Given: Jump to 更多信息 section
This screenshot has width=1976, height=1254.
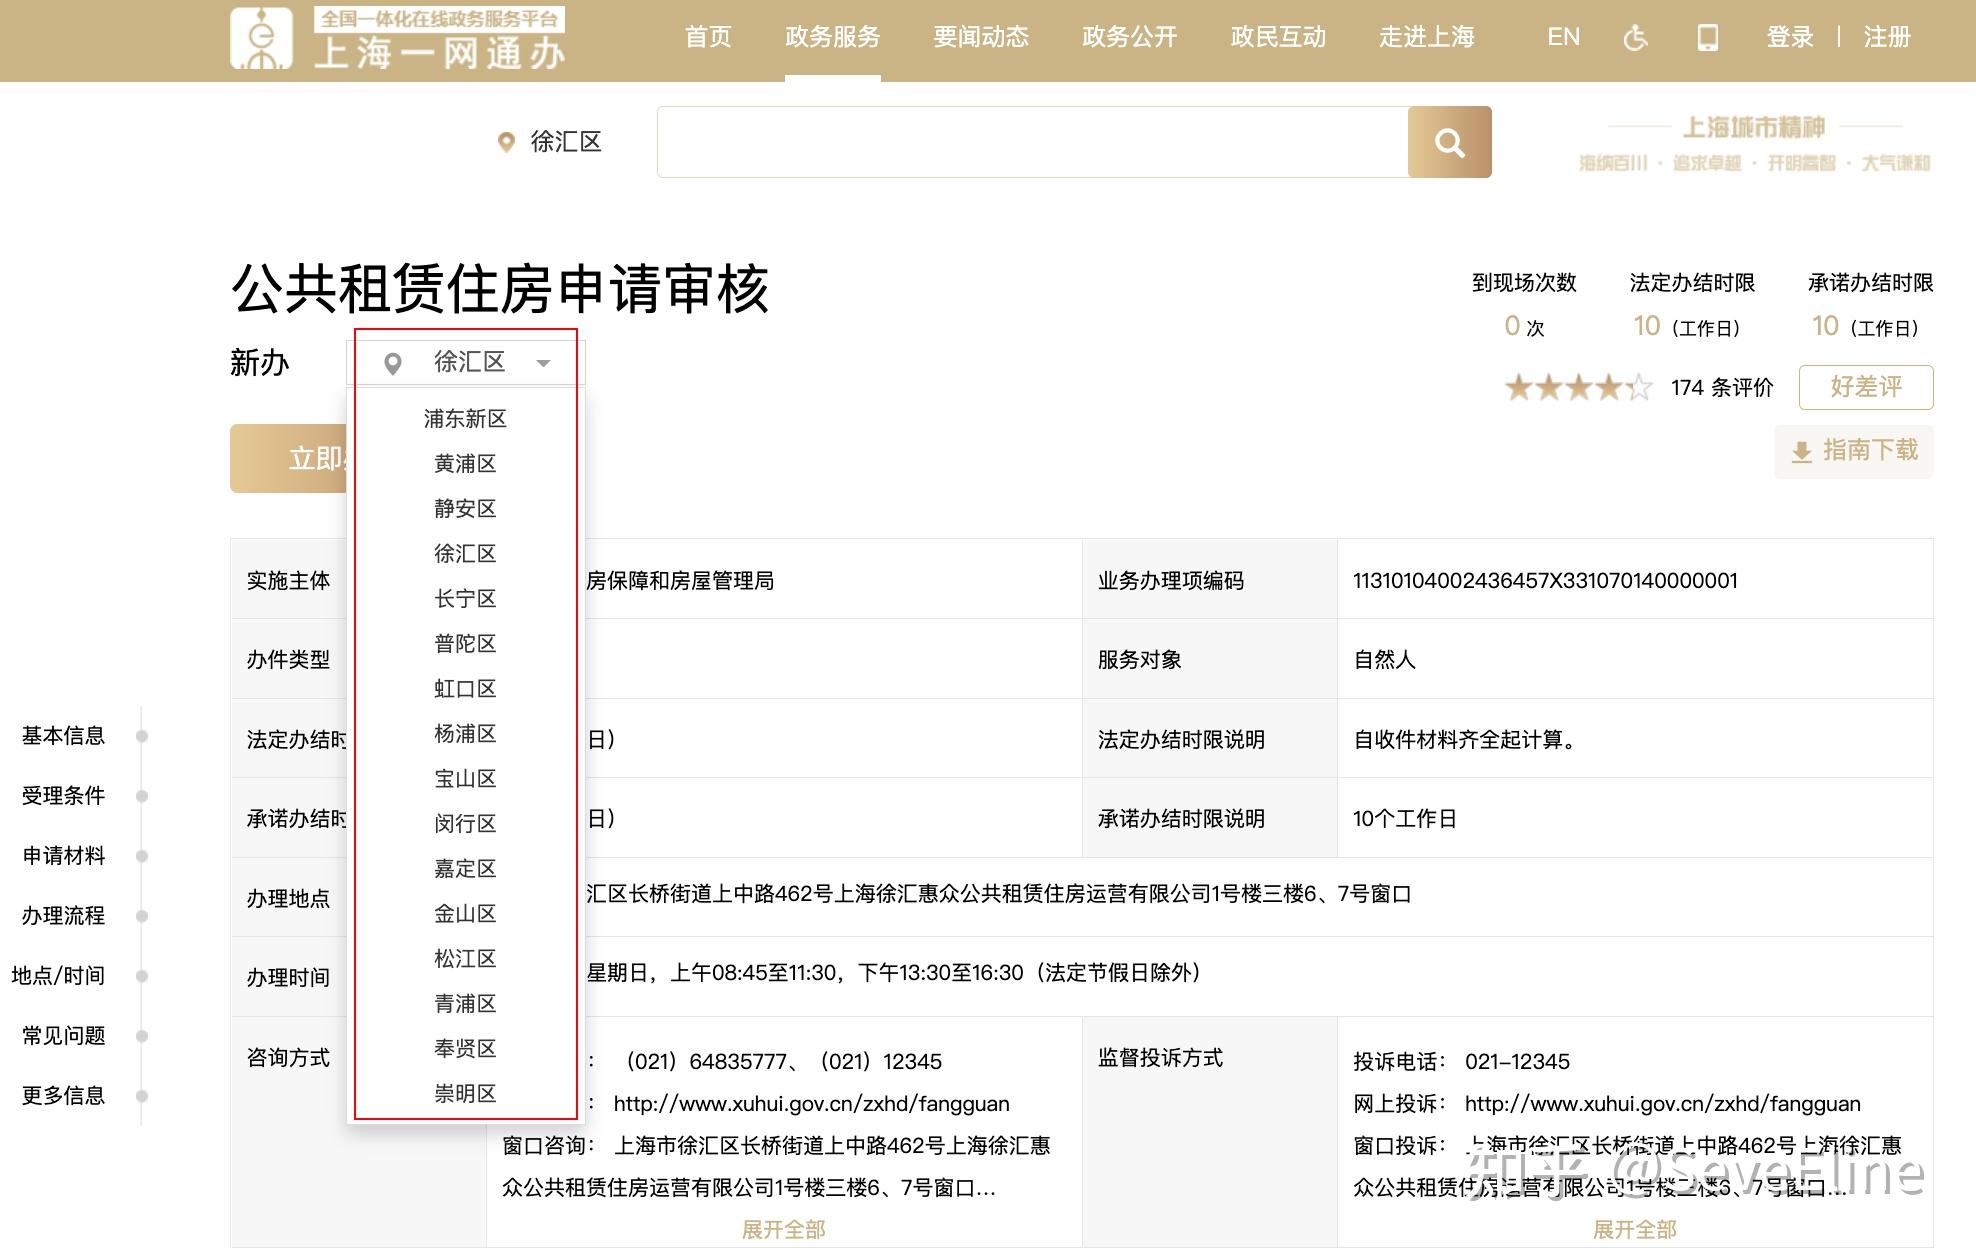Looking at the screenshot, I should tap(64, 1096).
